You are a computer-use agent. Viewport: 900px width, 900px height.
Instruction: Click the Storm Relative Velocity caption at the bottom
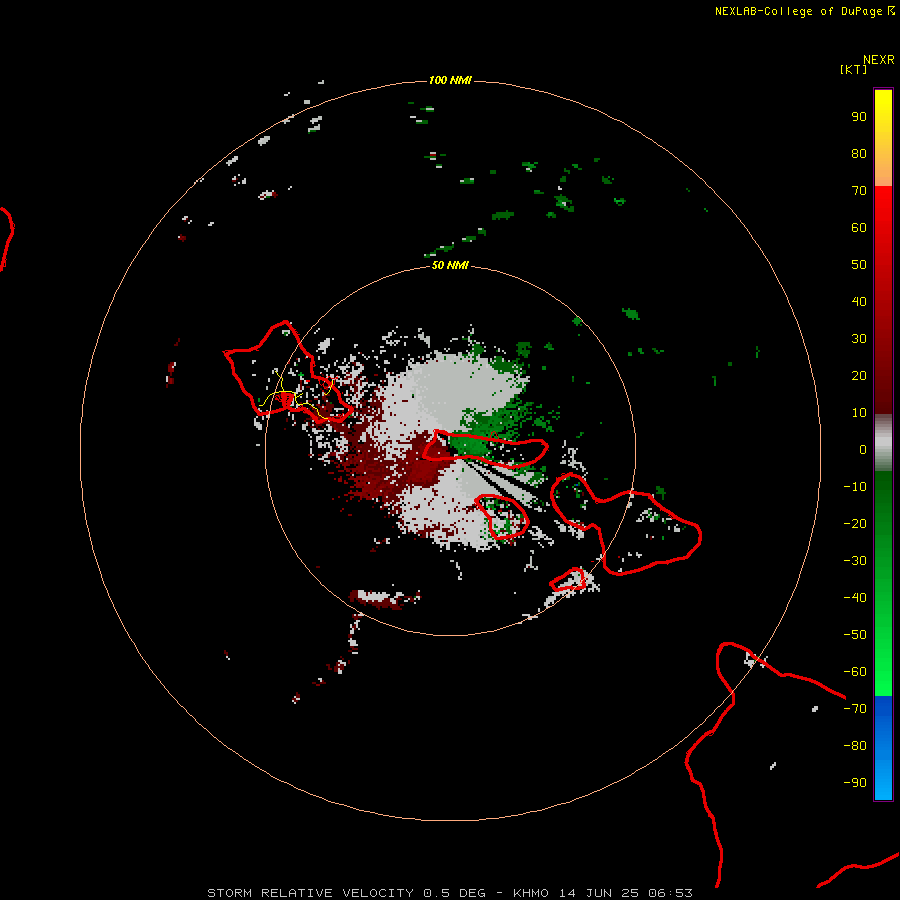click(x=450, y=893)
